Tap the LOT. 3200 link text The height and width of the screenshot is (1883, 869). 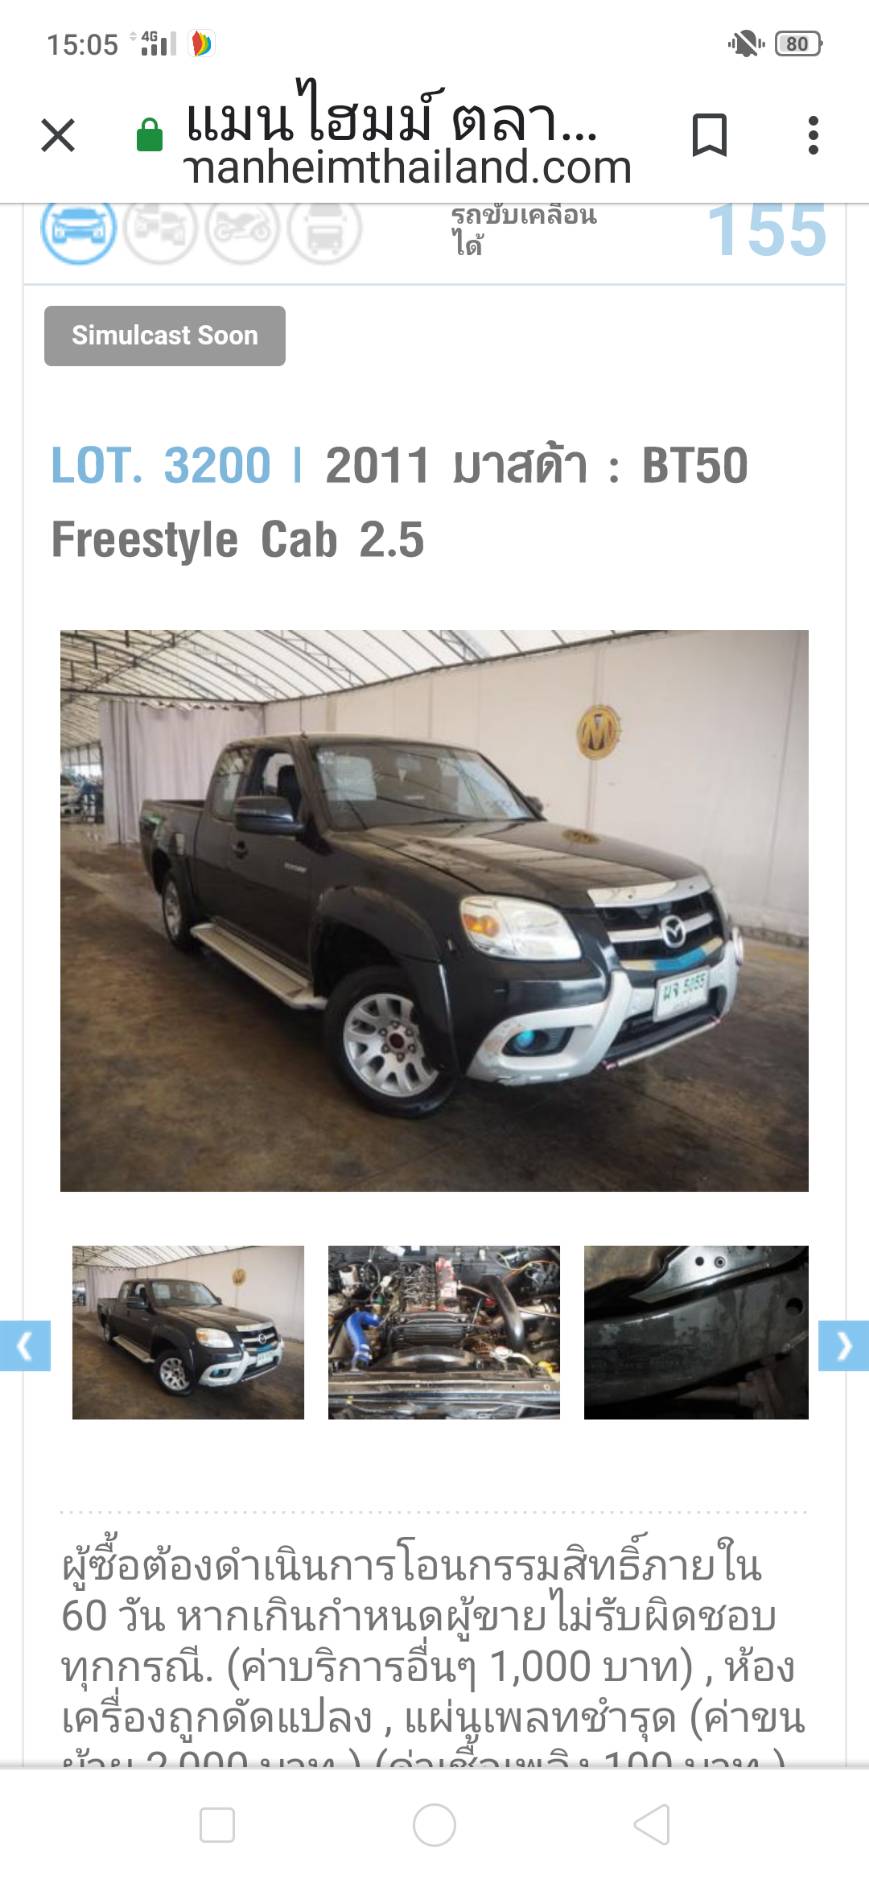coord(161,466)
